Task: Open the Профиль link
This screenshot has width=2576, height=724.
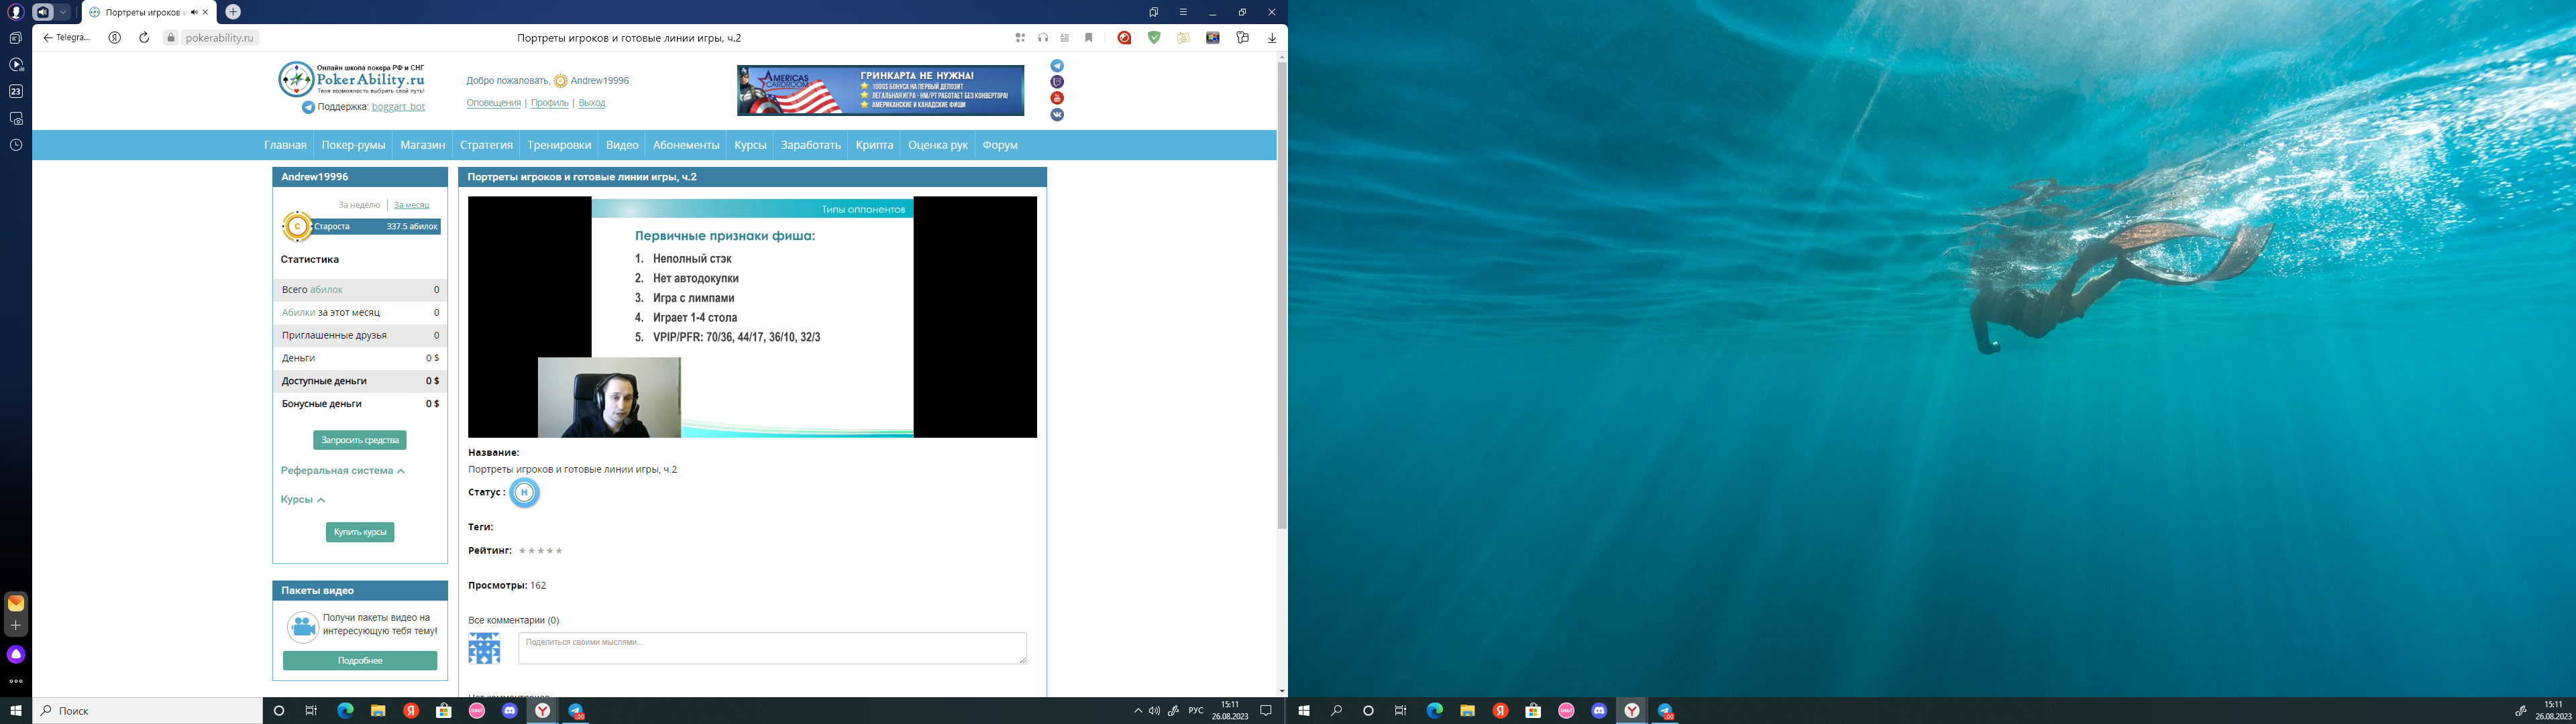Action: click(549, 103)
